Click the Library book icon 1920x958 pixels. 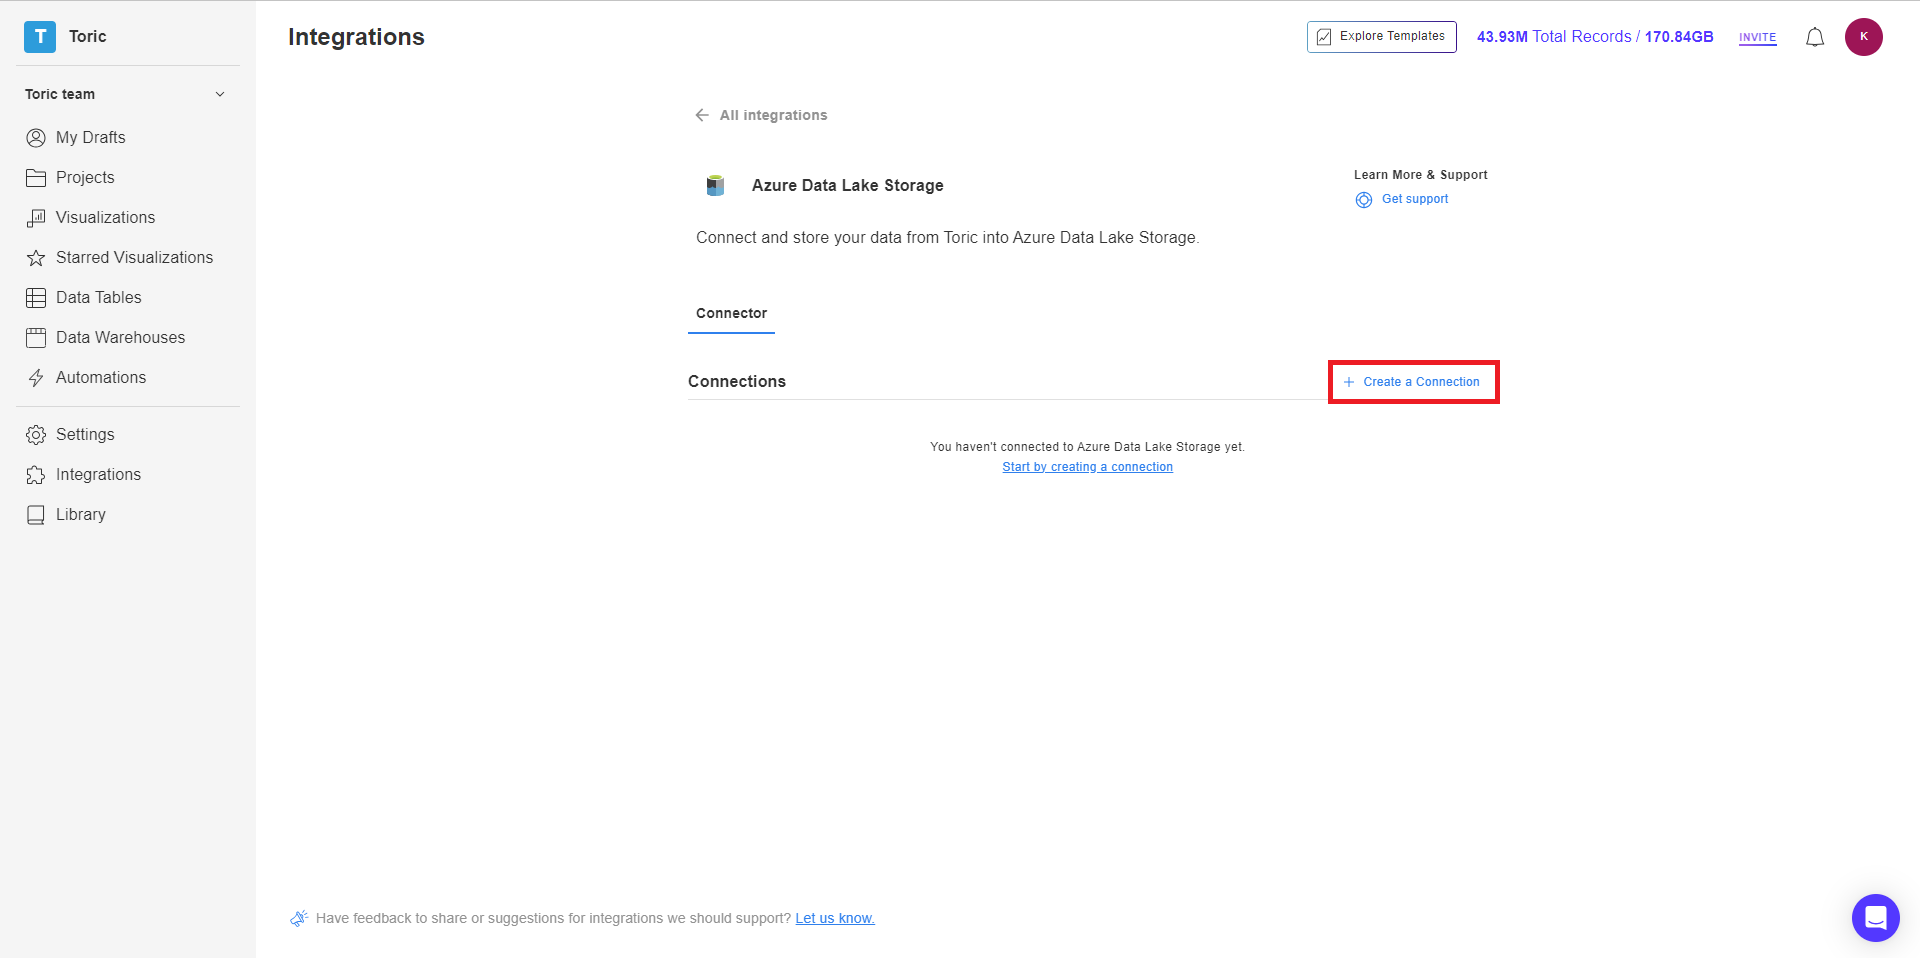(36, 515)
